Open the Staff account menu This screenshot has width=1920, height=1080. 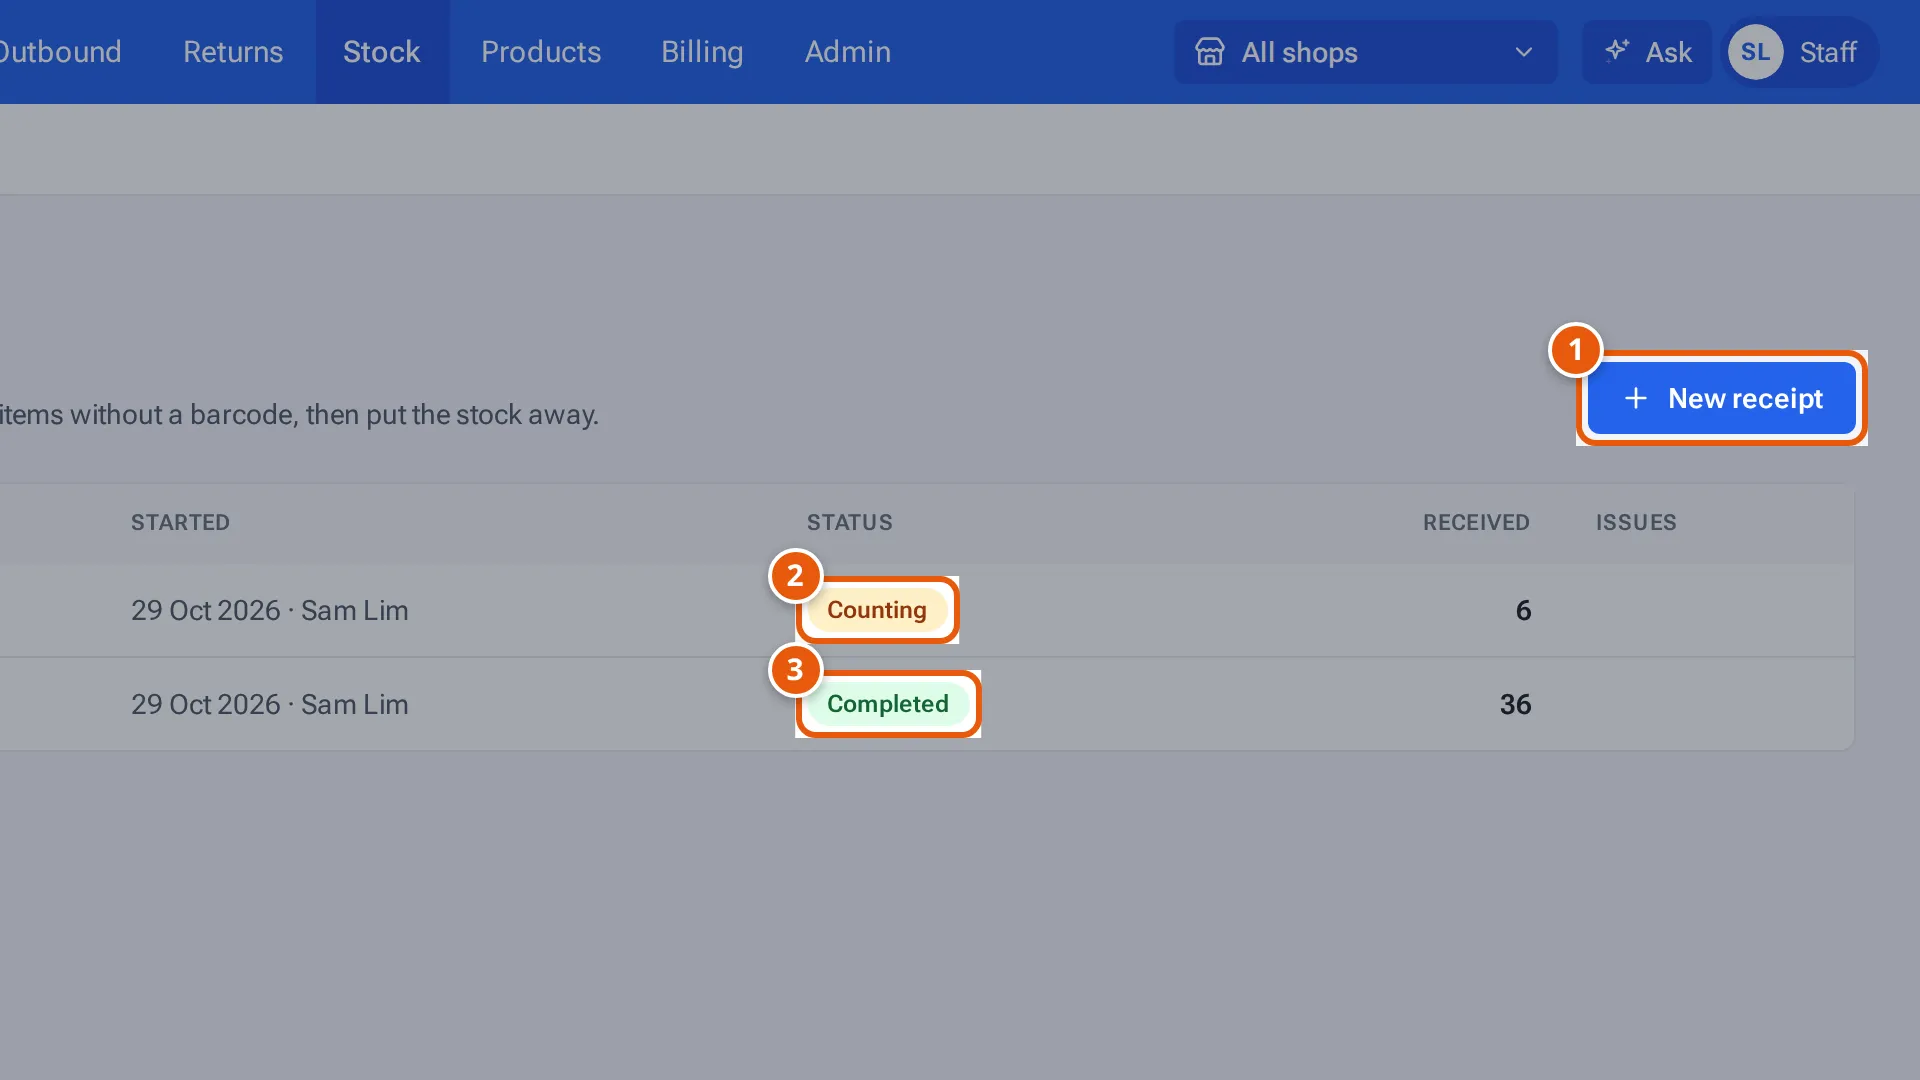tap(1801, 52)
